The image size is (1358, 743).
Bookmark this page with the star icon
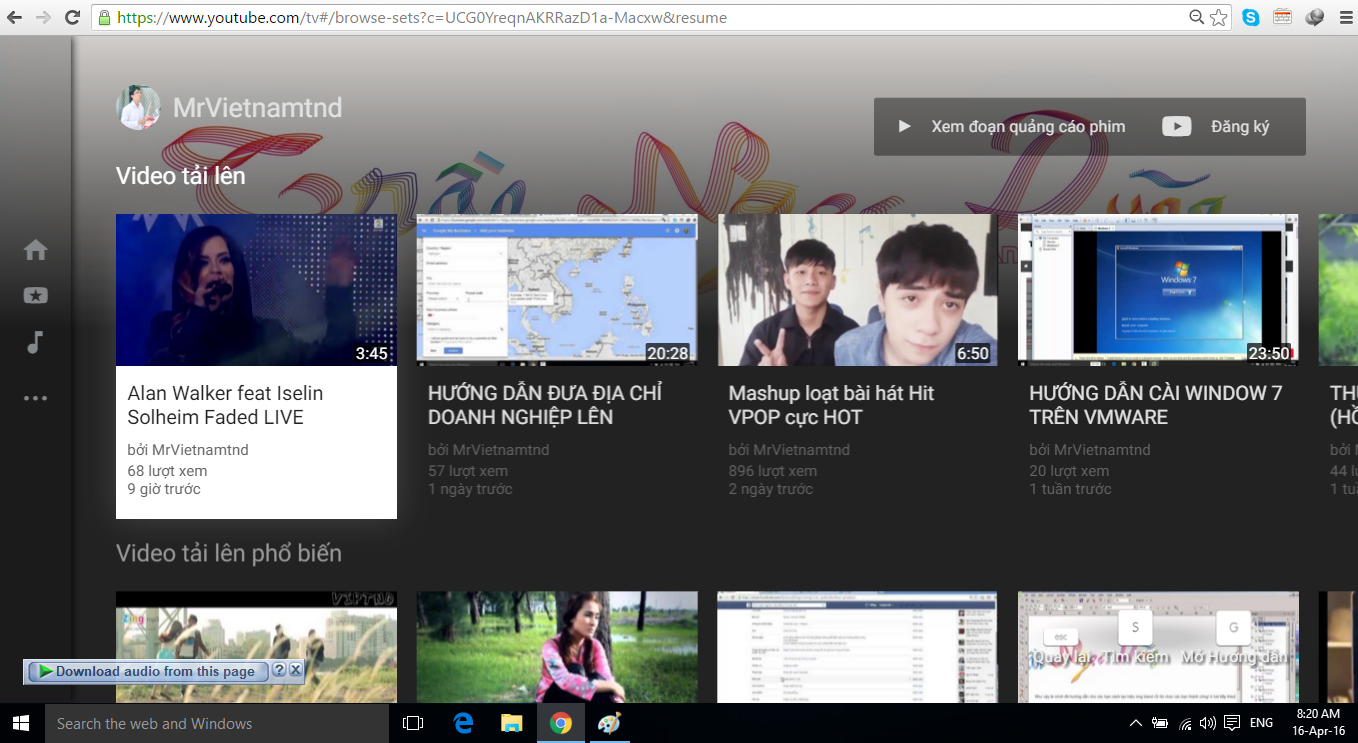pyautogui.click(x=1219, y=17)
